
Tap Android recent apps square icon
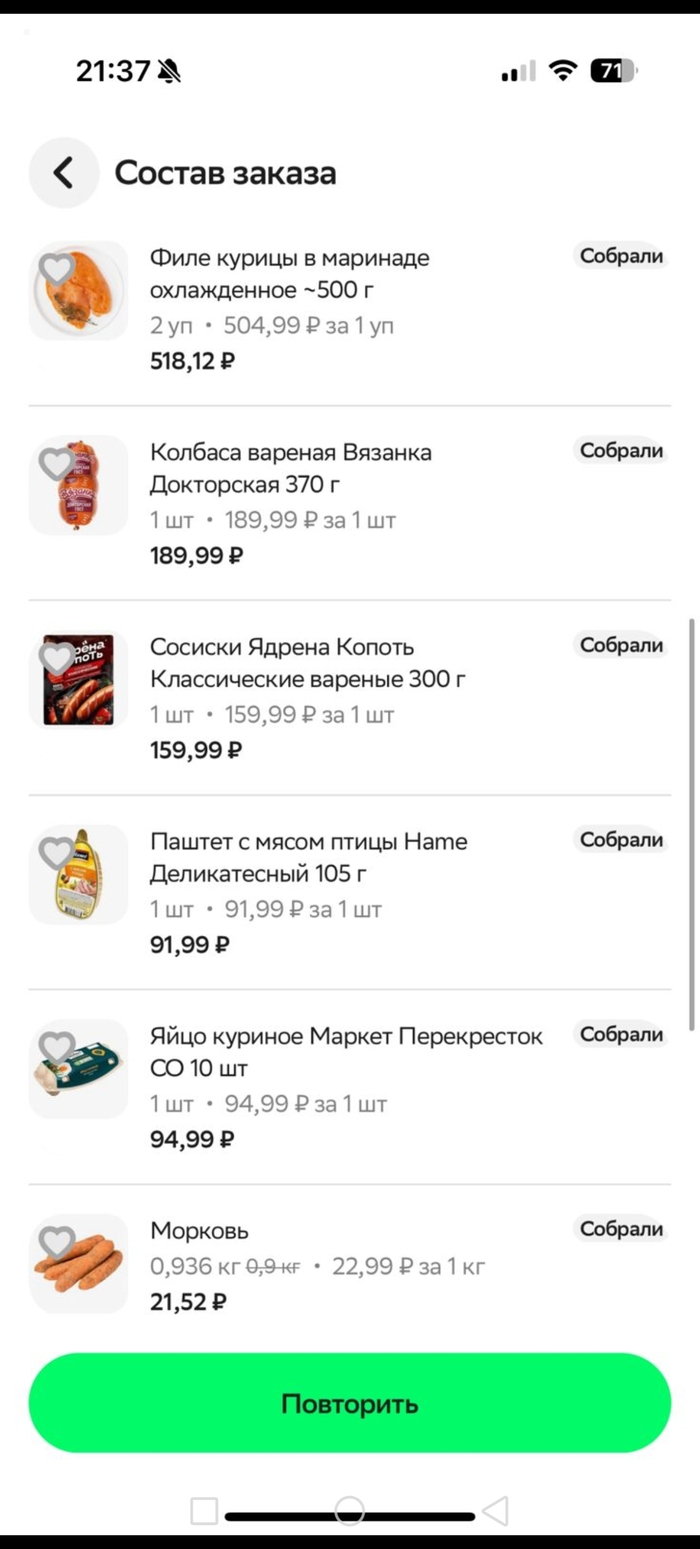coord(204,1510)
